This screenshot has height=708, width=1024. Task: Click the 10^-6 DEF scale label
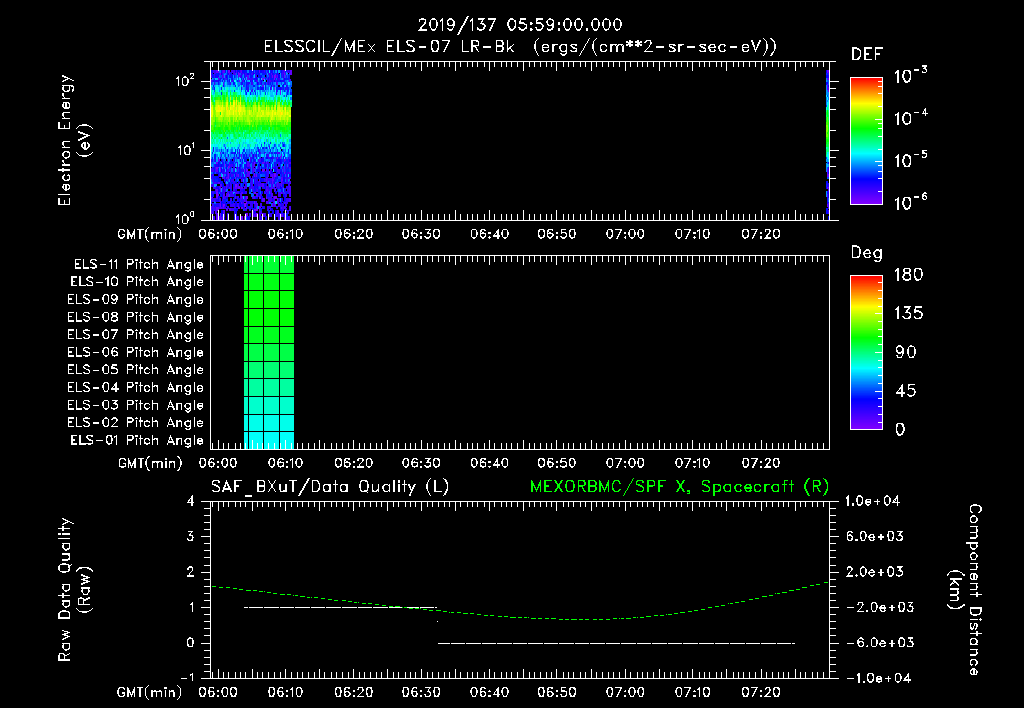coord(910,202)
